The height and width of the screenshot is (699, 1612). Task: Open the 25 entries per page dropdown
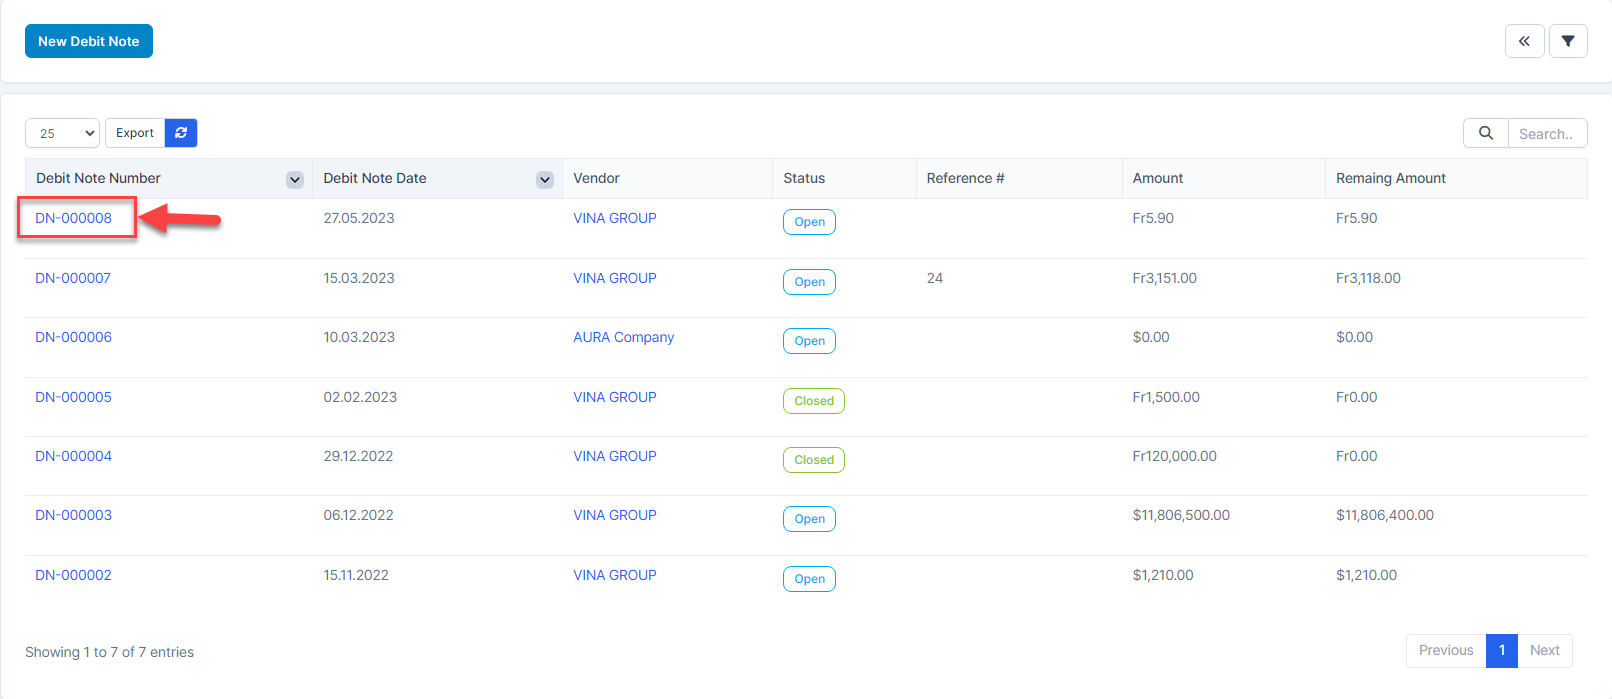[x=62, y=133]
